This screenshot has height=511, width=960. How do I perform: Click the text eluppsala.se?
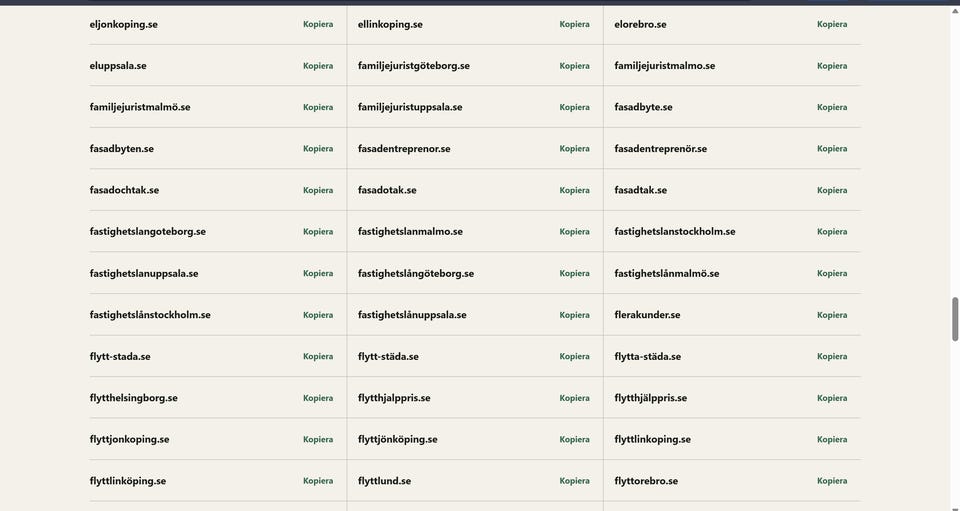[118, 65]
